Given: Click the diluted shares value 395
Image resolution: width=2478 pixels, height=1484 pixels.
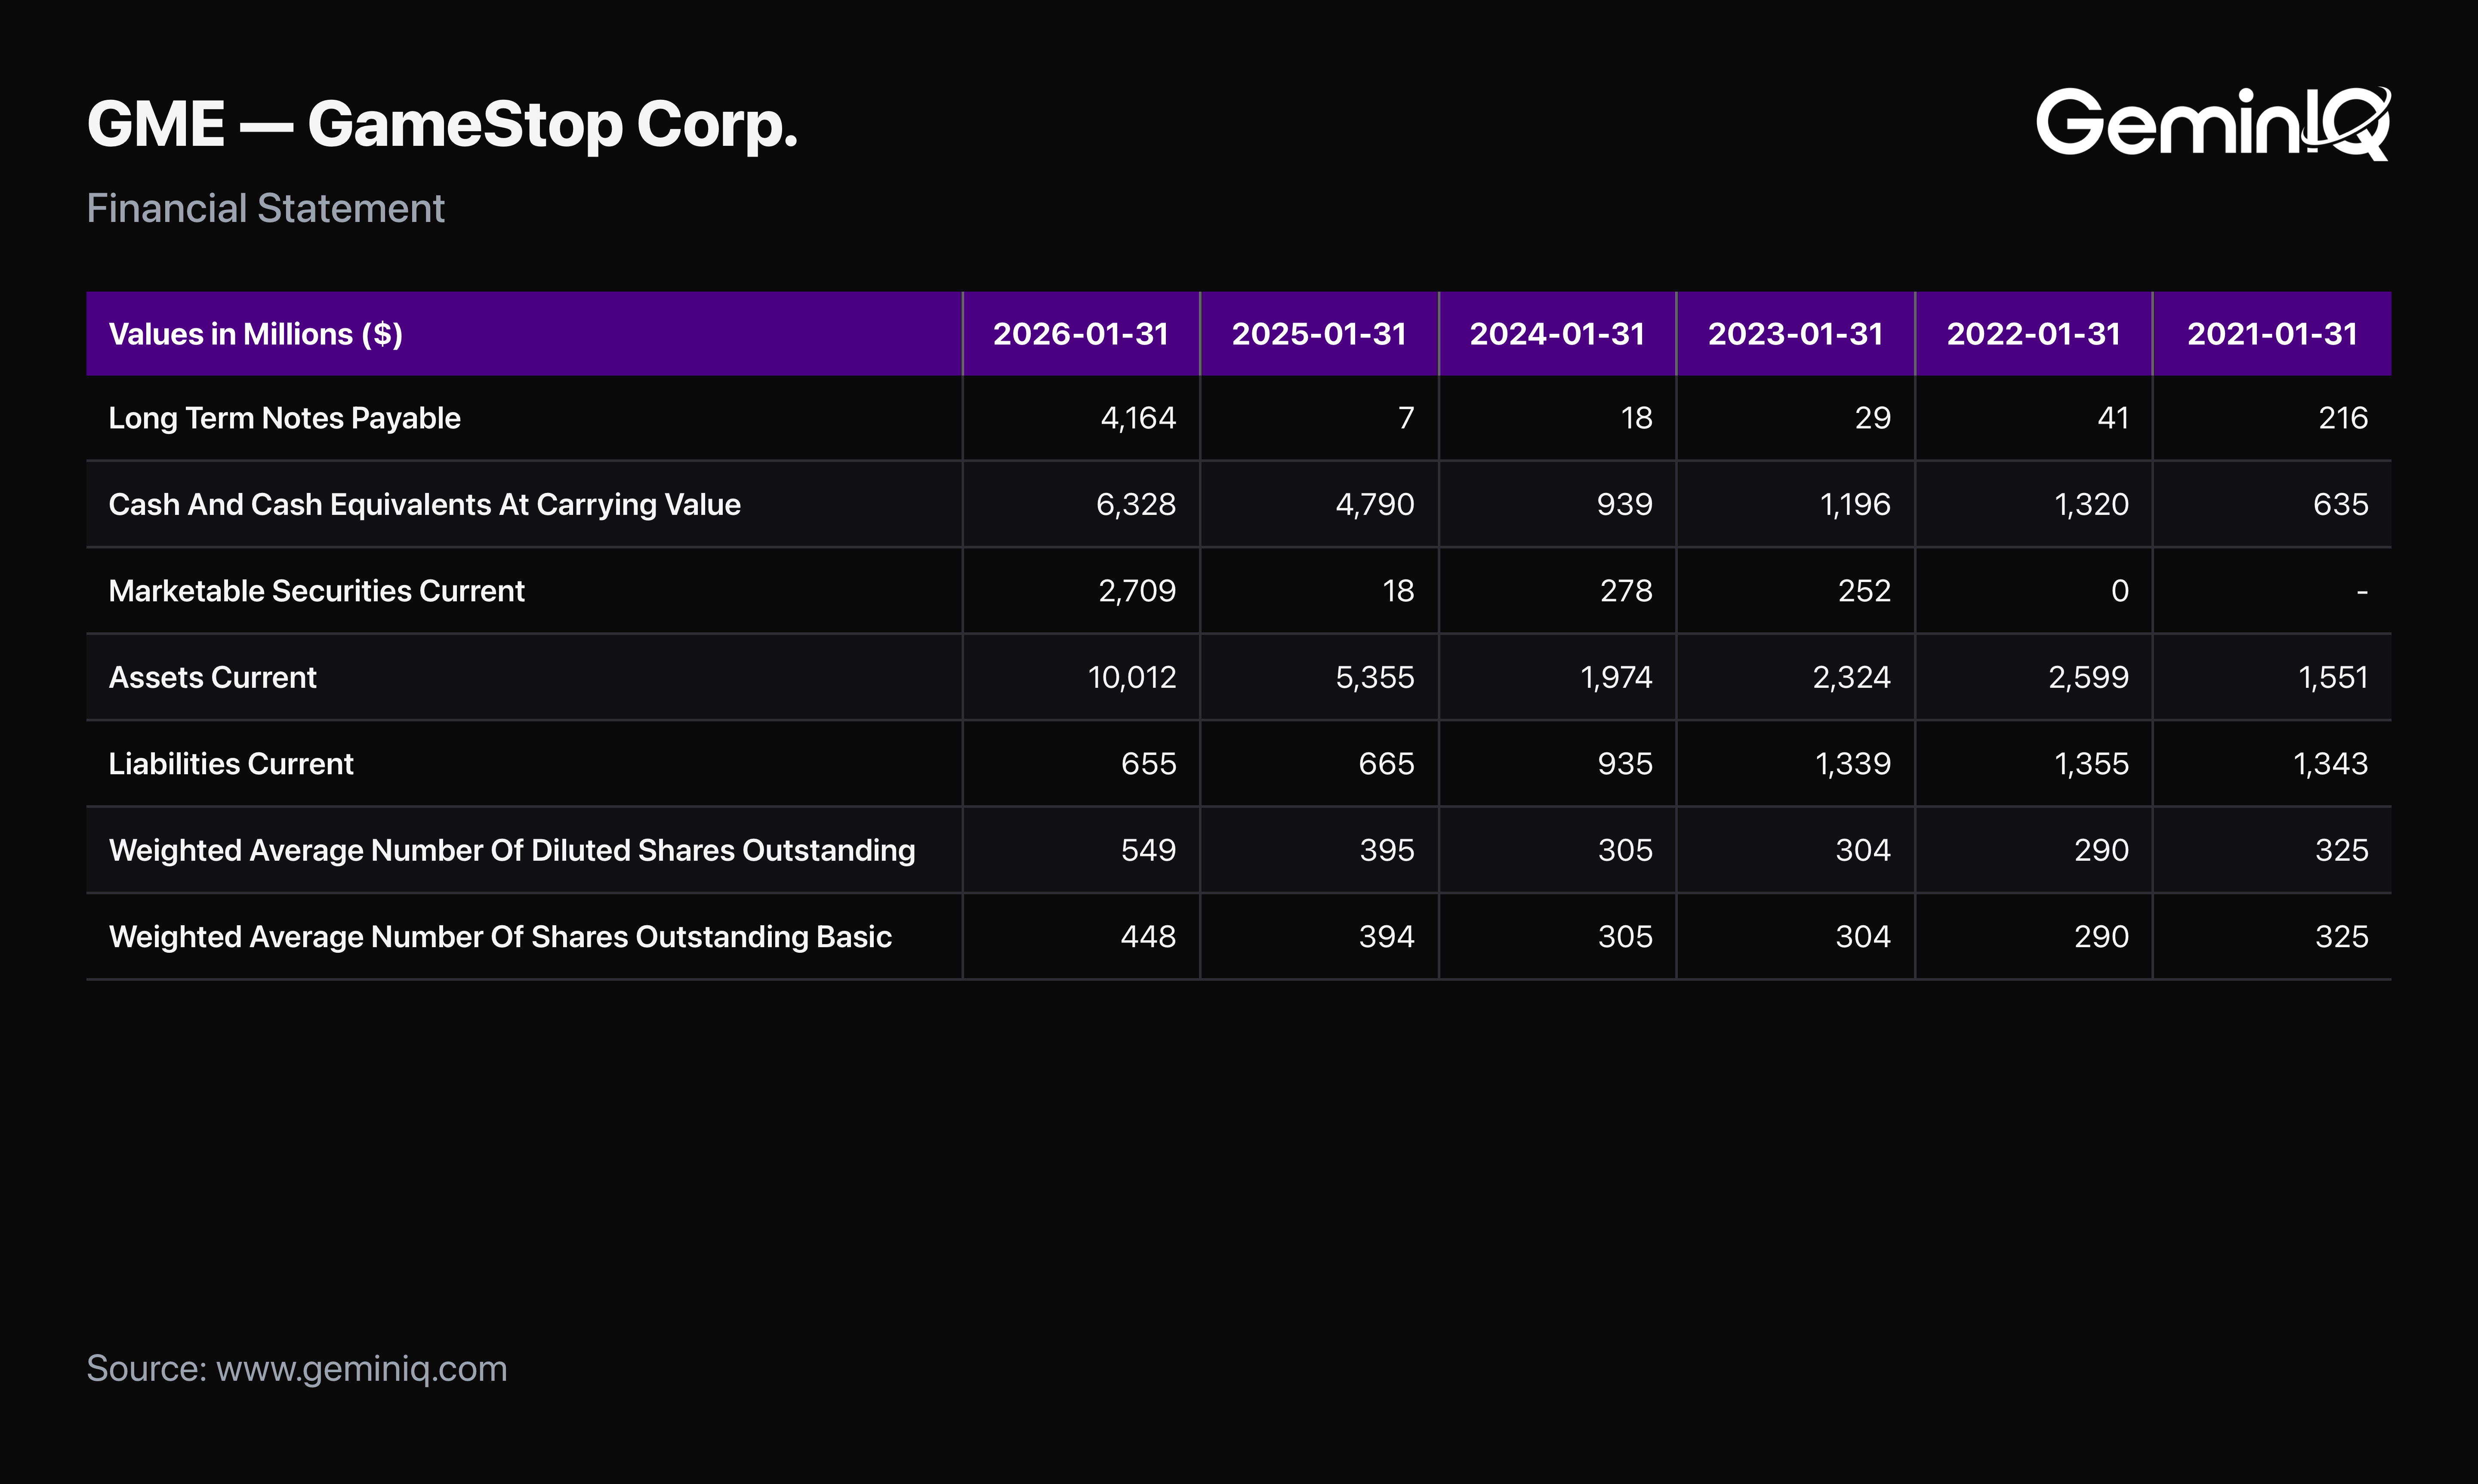Looking at the screenshot, I should point(1387,851).
